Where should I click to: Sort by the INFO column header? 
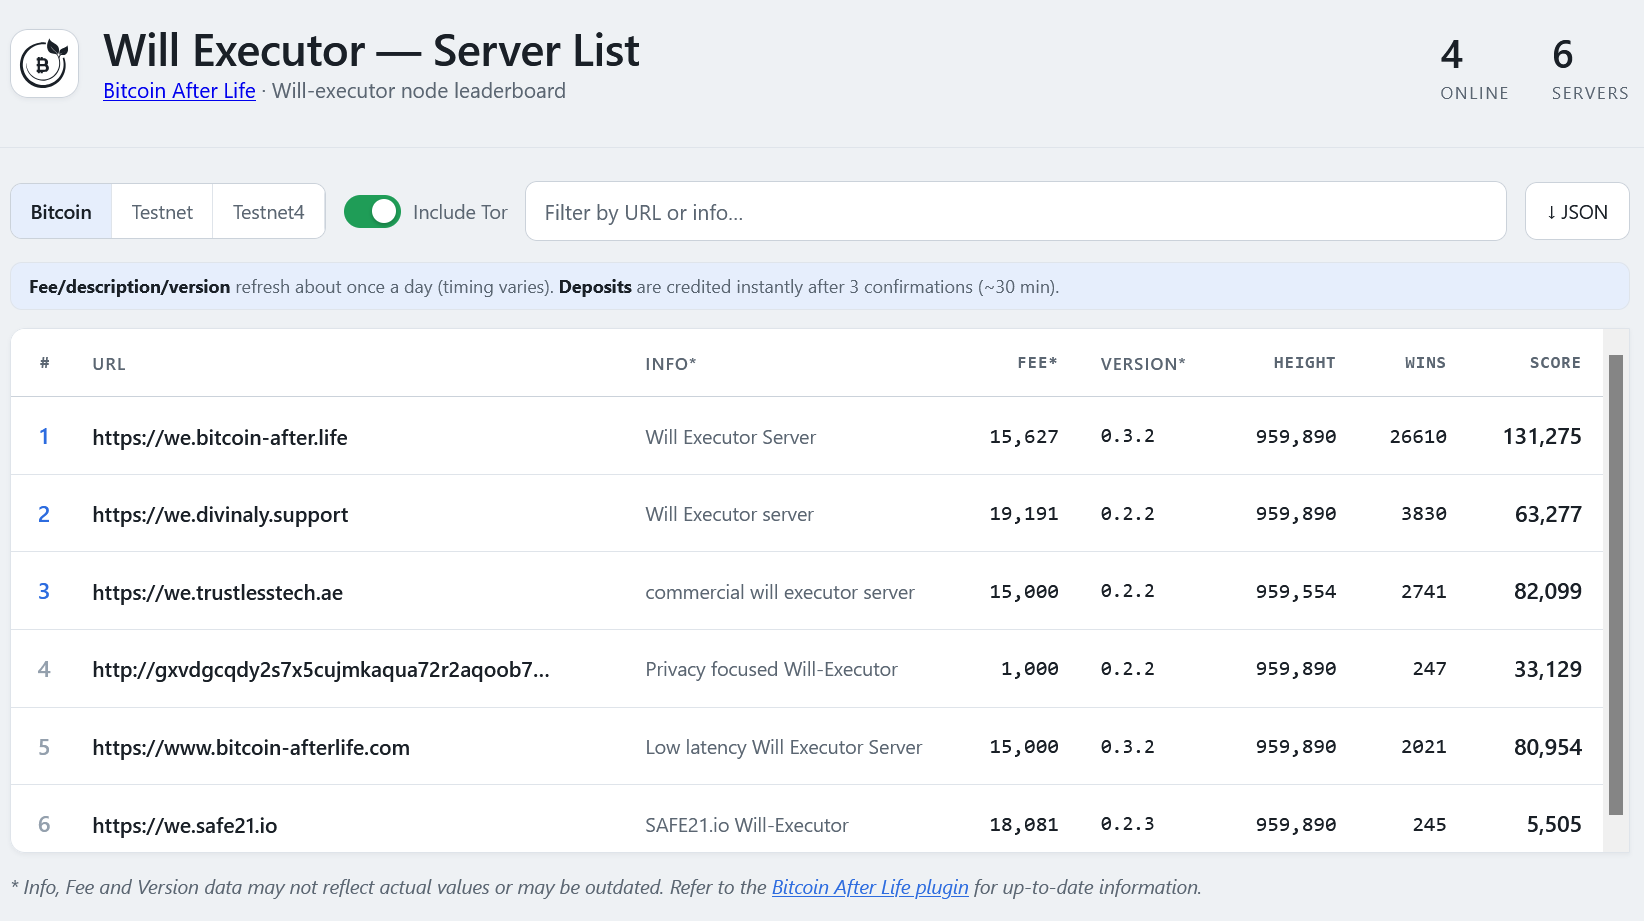pyautogui.click(x=671, y=364)
